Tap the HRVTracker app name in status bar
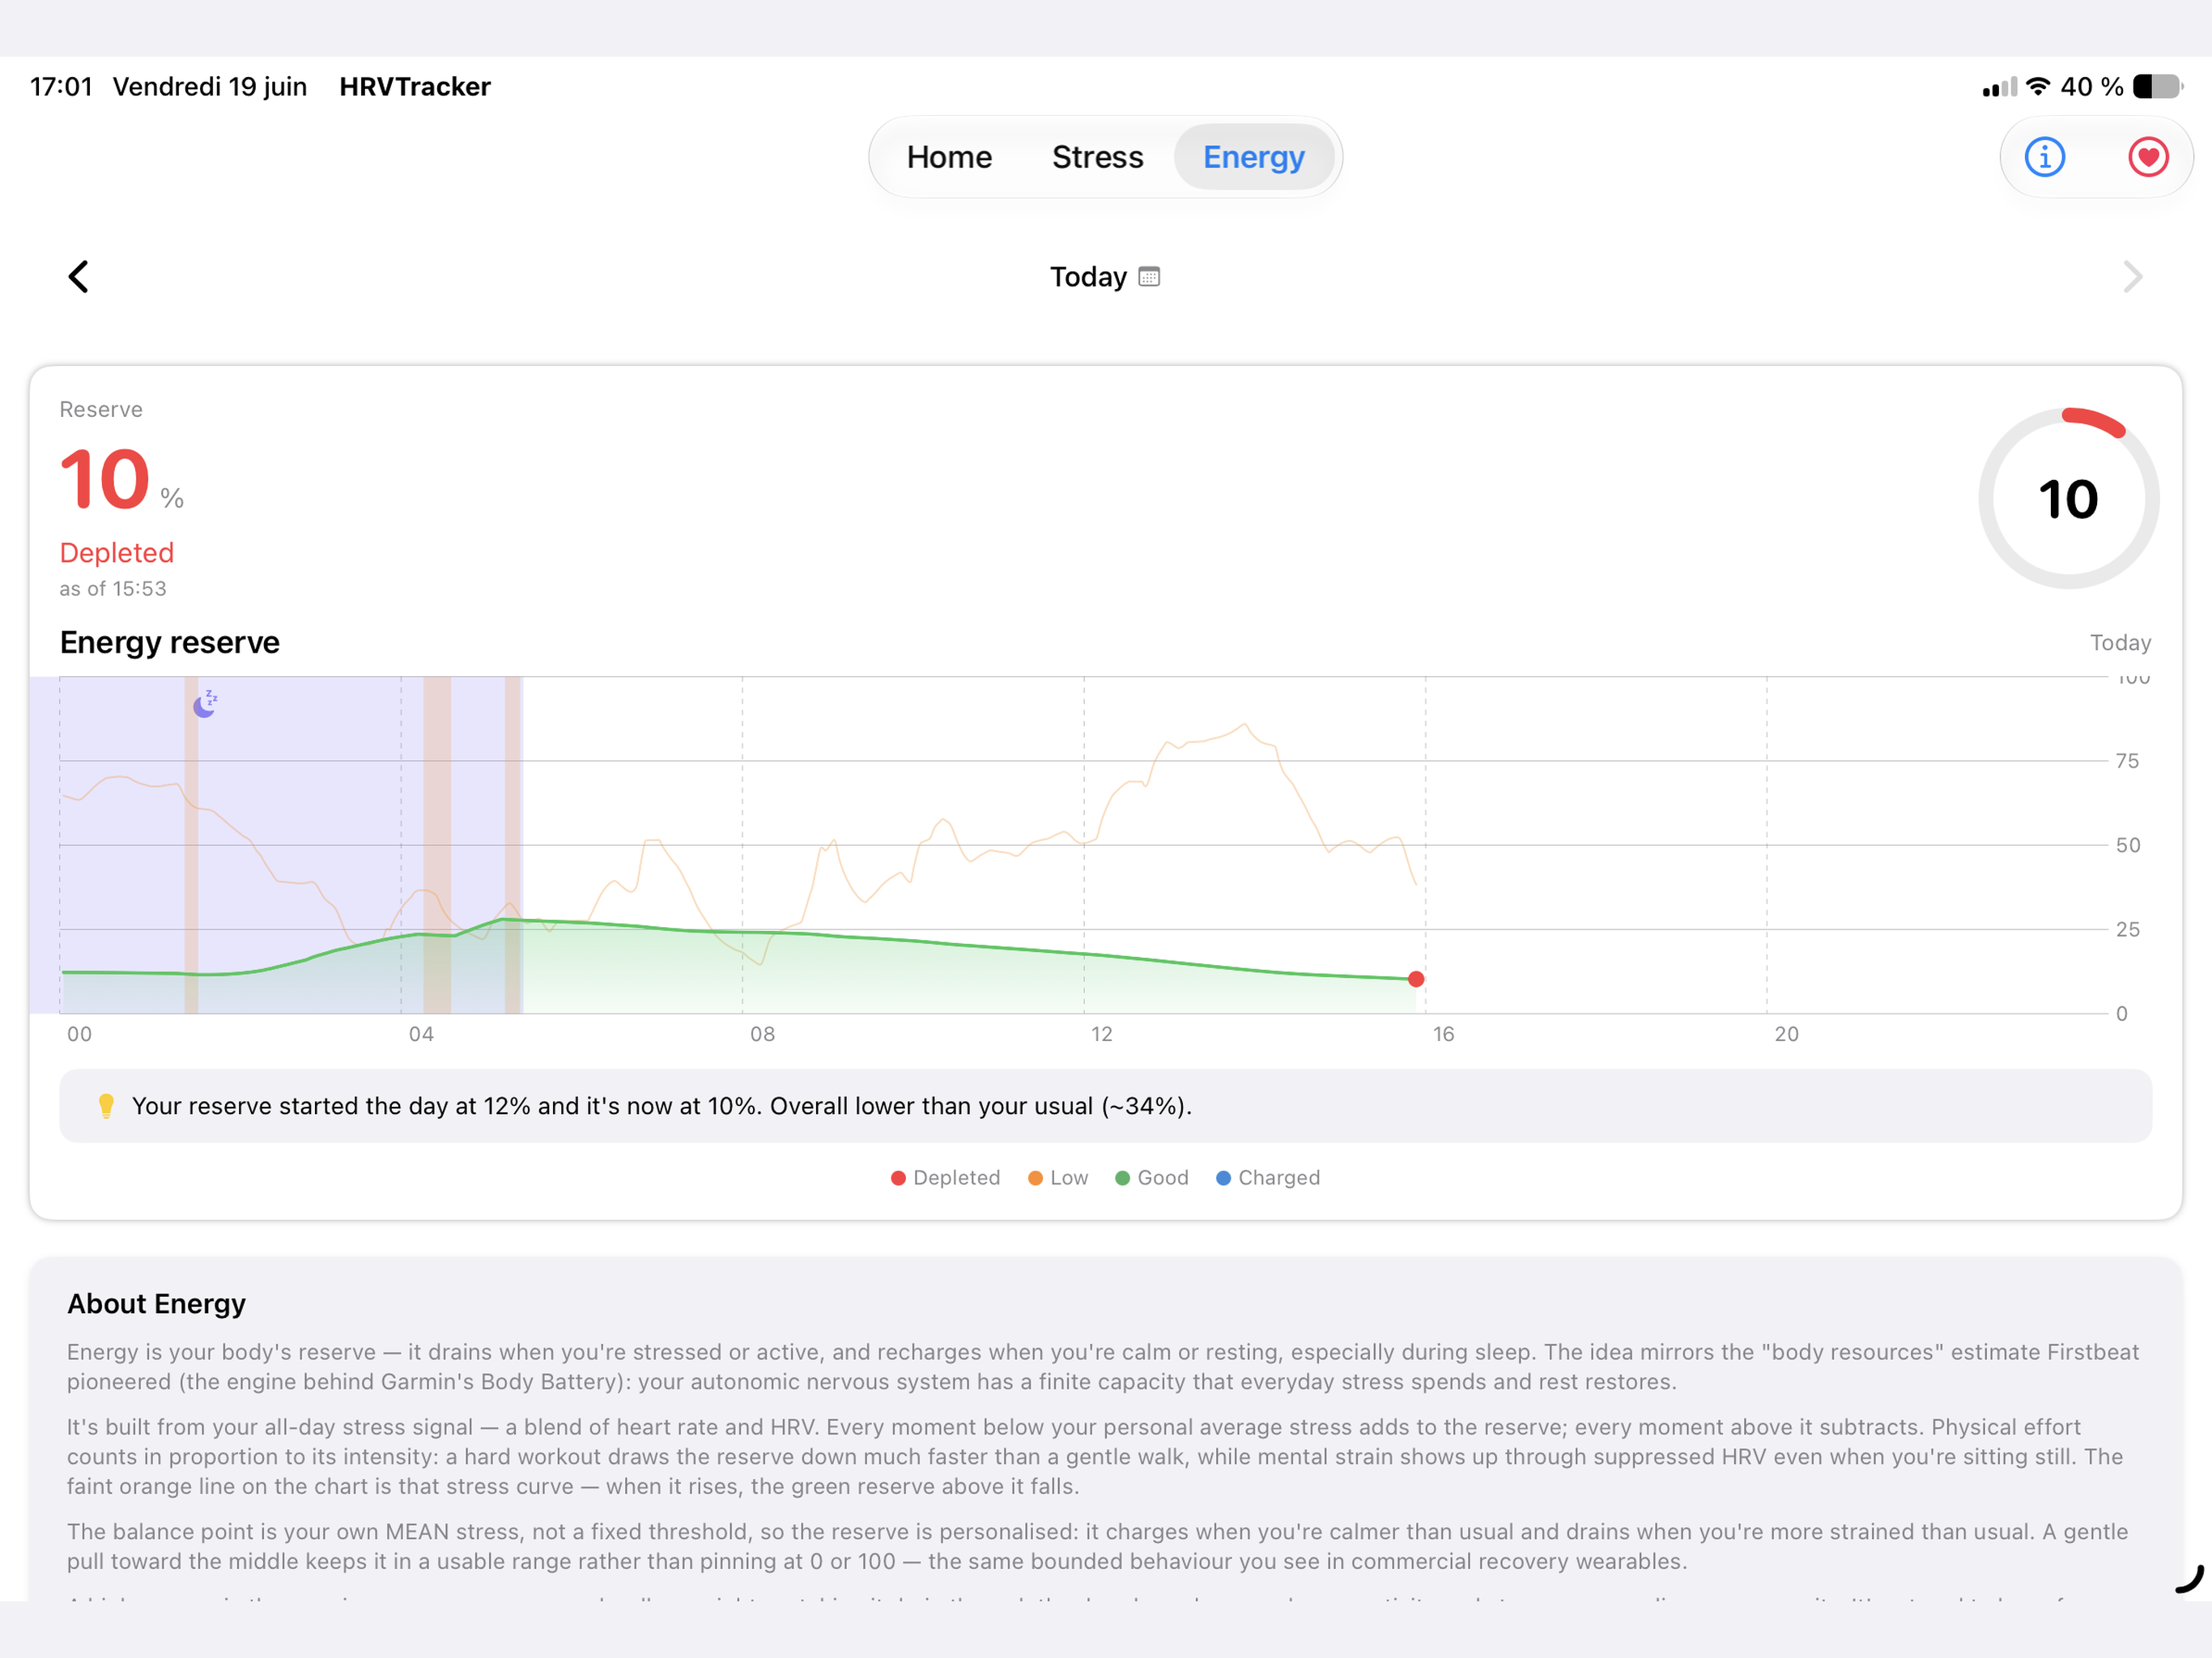 tap(415, 87)
